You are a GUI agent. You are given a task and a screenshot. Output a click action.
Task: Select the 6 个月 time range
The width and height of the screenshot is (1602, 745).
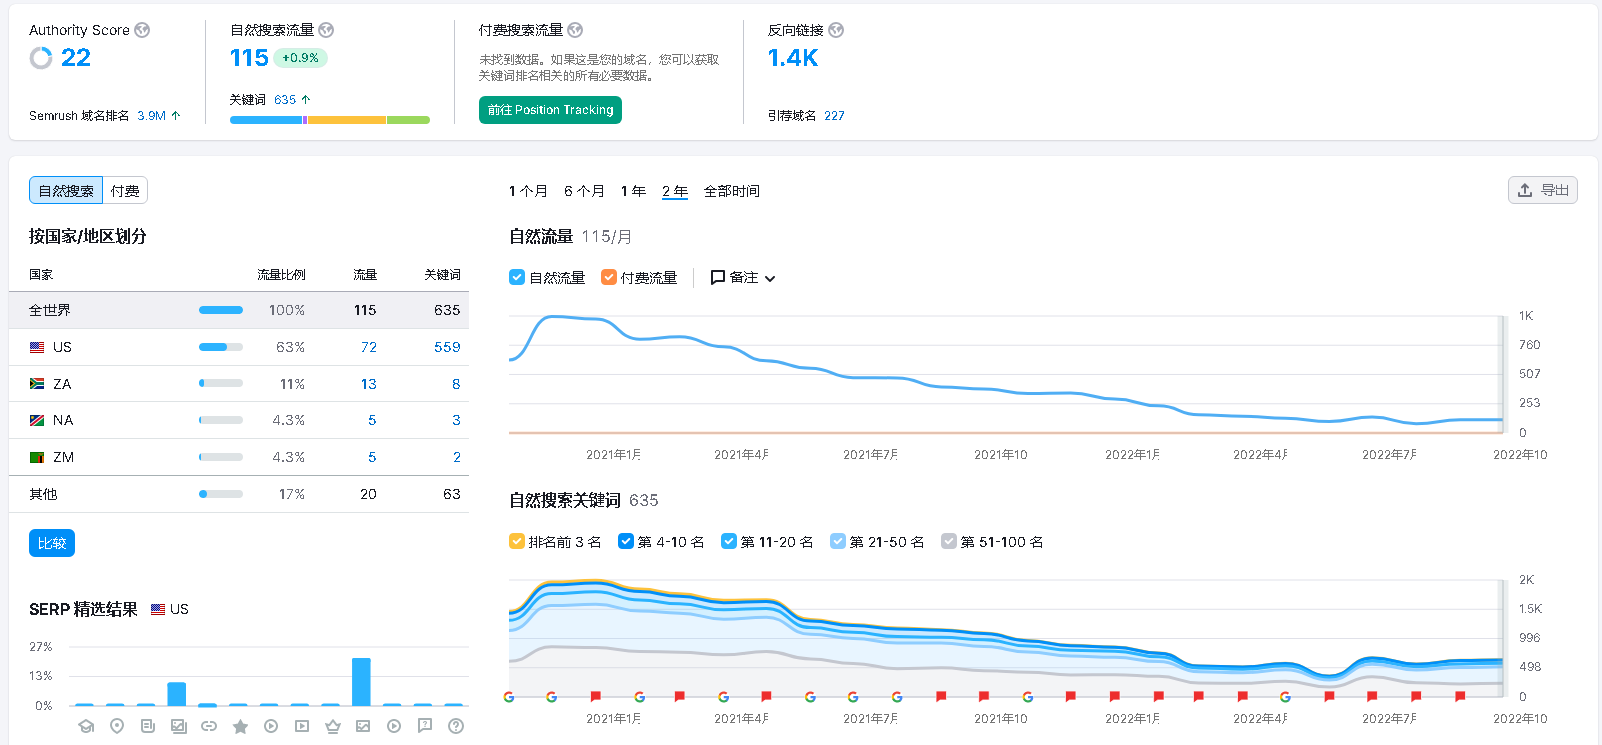(584, 191)
